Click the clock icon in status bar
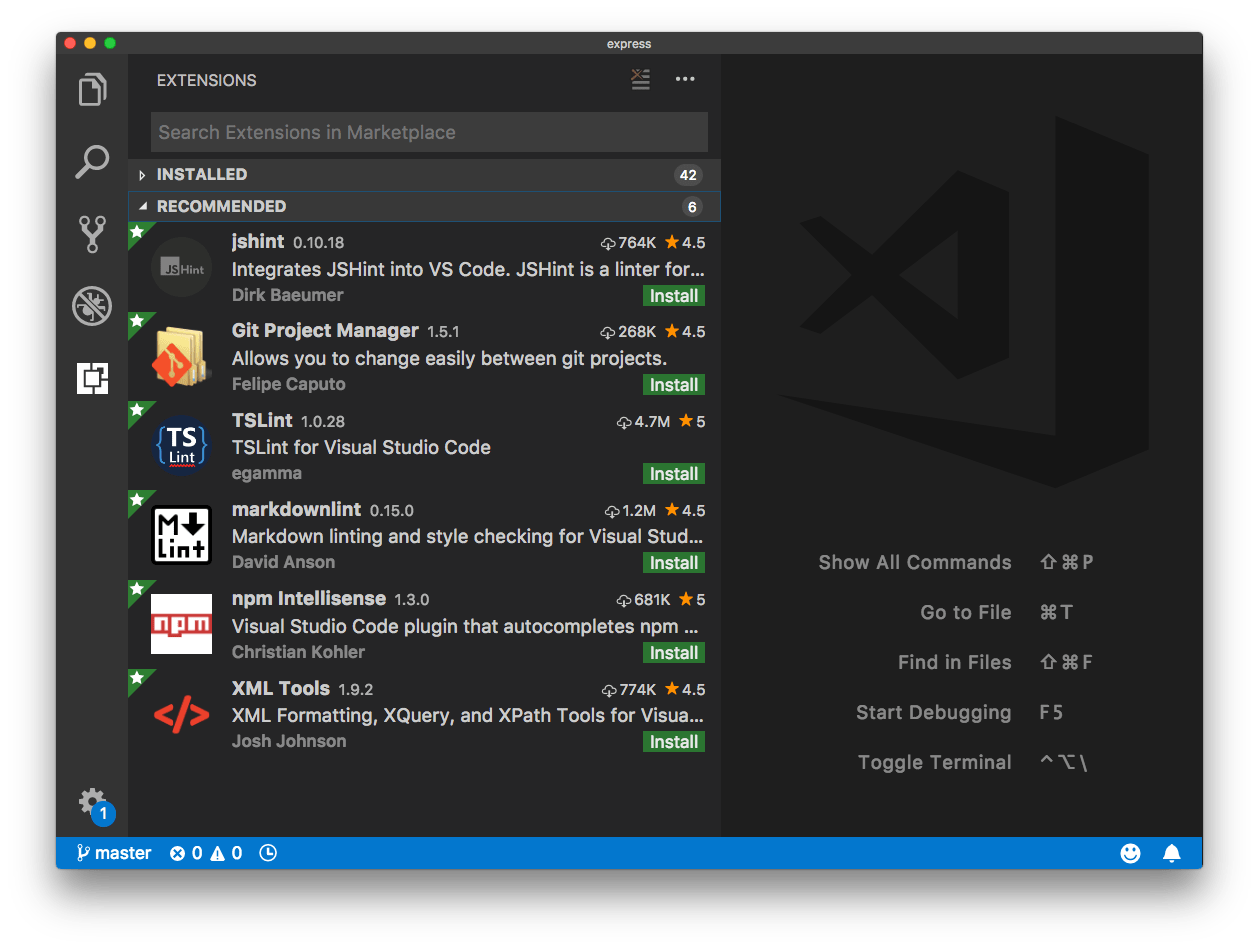This screenshot has width=1259, height=949. pos(268,853)
